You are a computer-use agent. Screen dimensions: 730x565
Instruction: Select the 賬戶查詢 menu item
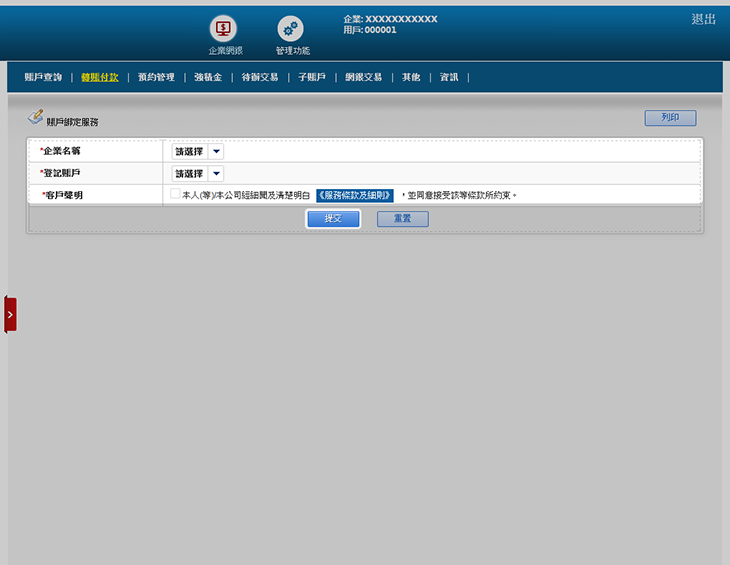tap(43, 77)
